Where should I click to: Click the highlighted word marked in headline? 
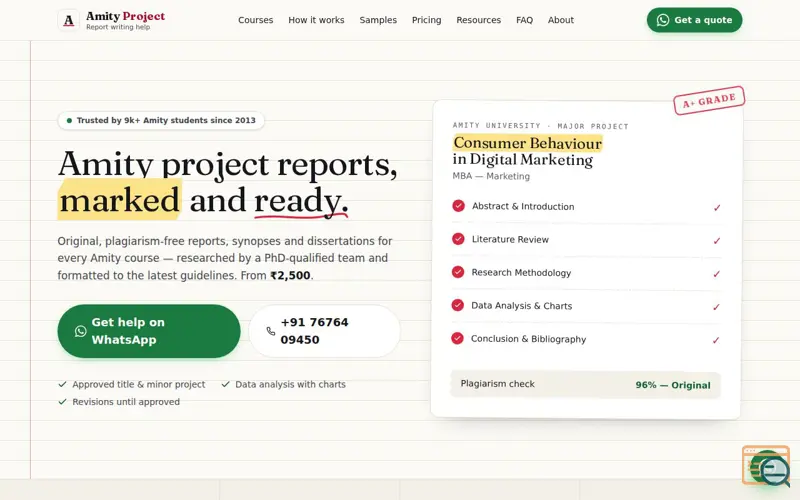click(119, 199)
